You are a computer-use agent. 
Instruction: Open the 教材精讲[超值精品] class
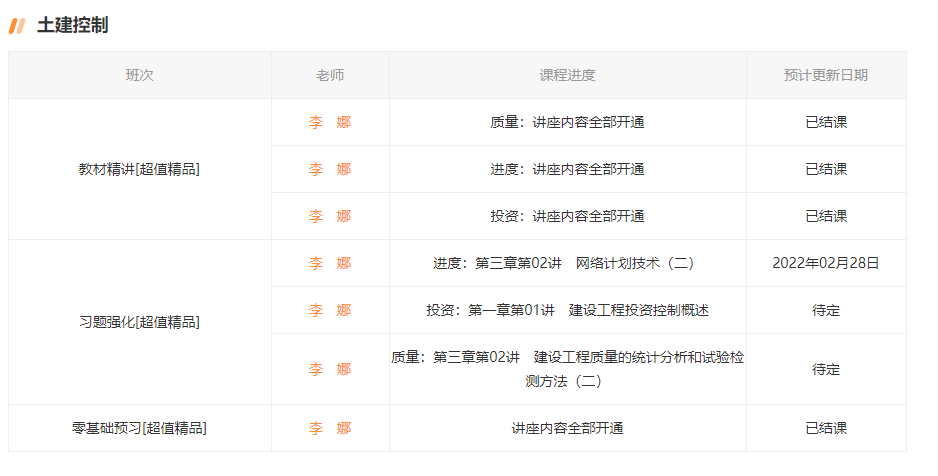[x=139, y=169]
